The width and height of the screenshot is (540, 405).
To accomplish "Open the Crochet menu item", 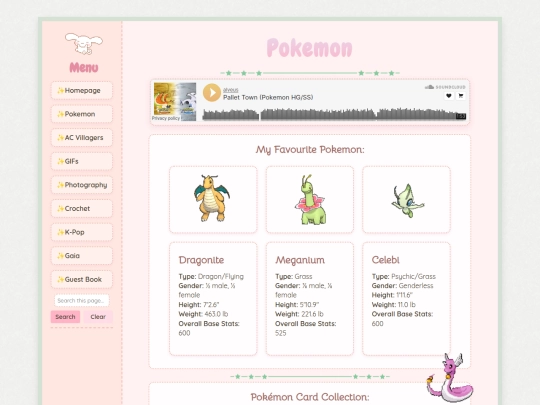I will (82, 208).
